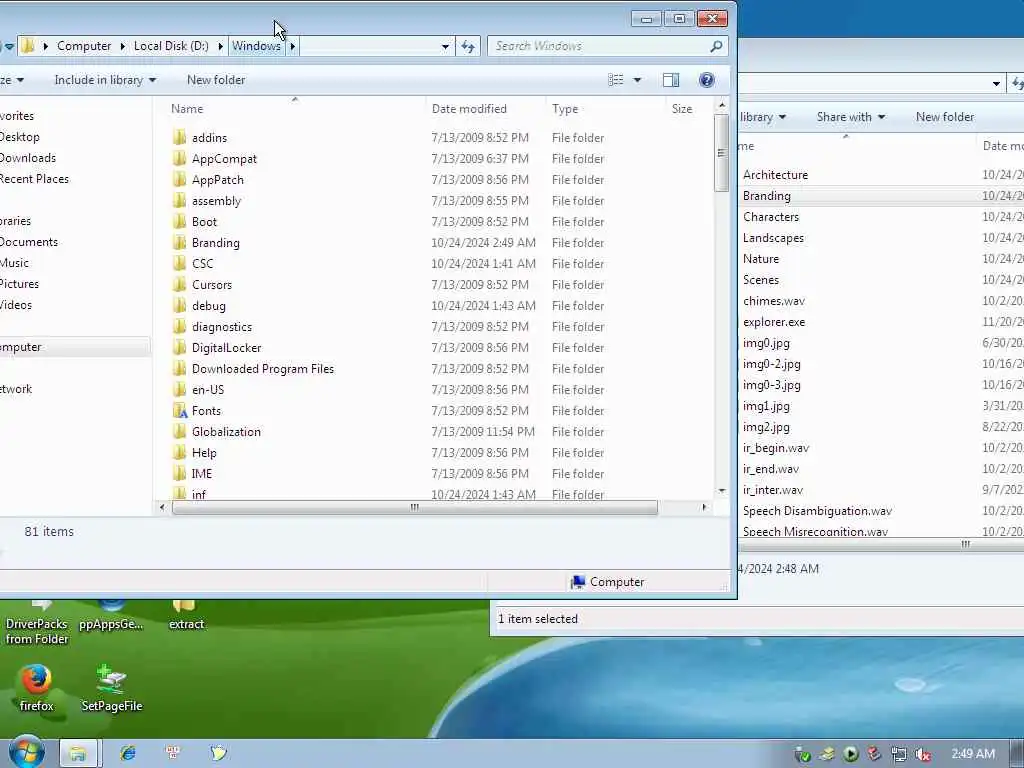Click the search magnifier icon
The width and height of the screenshot is (1024, 768).
tap(716, 46)
